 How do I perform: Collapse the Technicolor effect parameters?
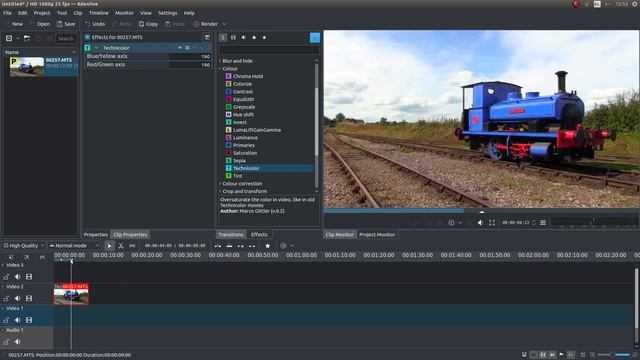pyautogui.click(x=96, y=48)
